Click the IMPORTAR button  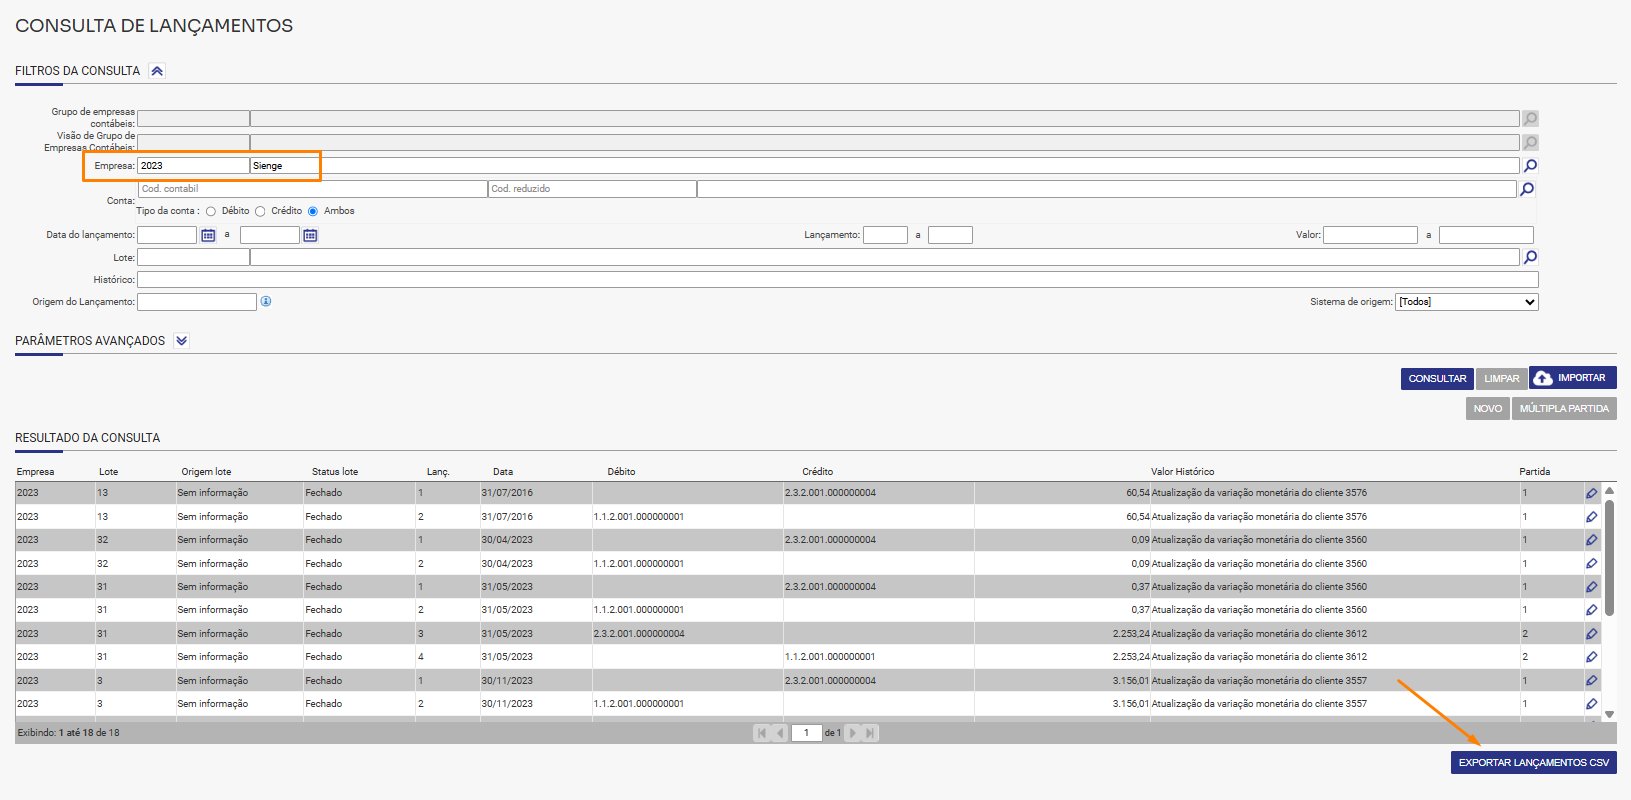pyautogui.click(x=1572, y=378)
